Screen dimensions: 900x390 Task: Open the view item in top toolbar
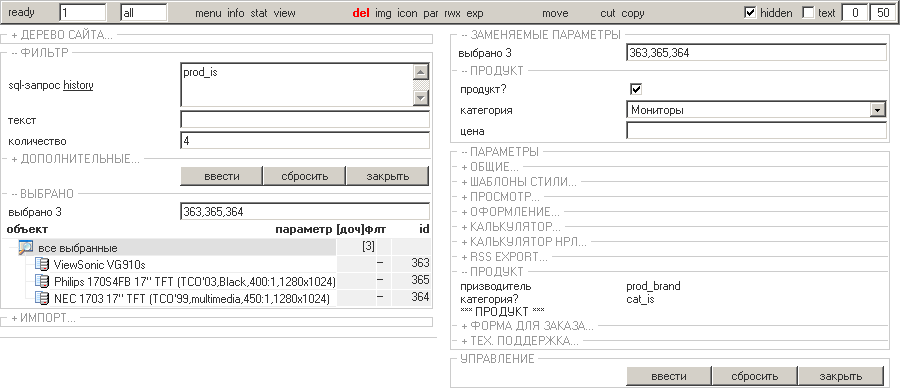(285, 13)
